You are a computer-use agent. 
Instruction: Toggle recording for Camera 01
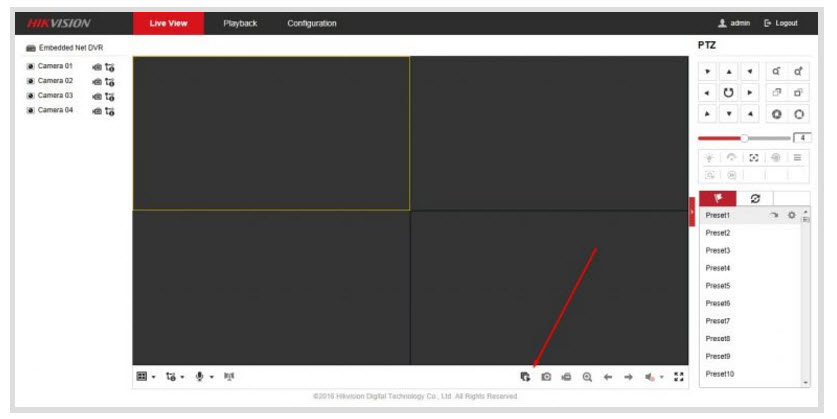[x=96, y=67]
